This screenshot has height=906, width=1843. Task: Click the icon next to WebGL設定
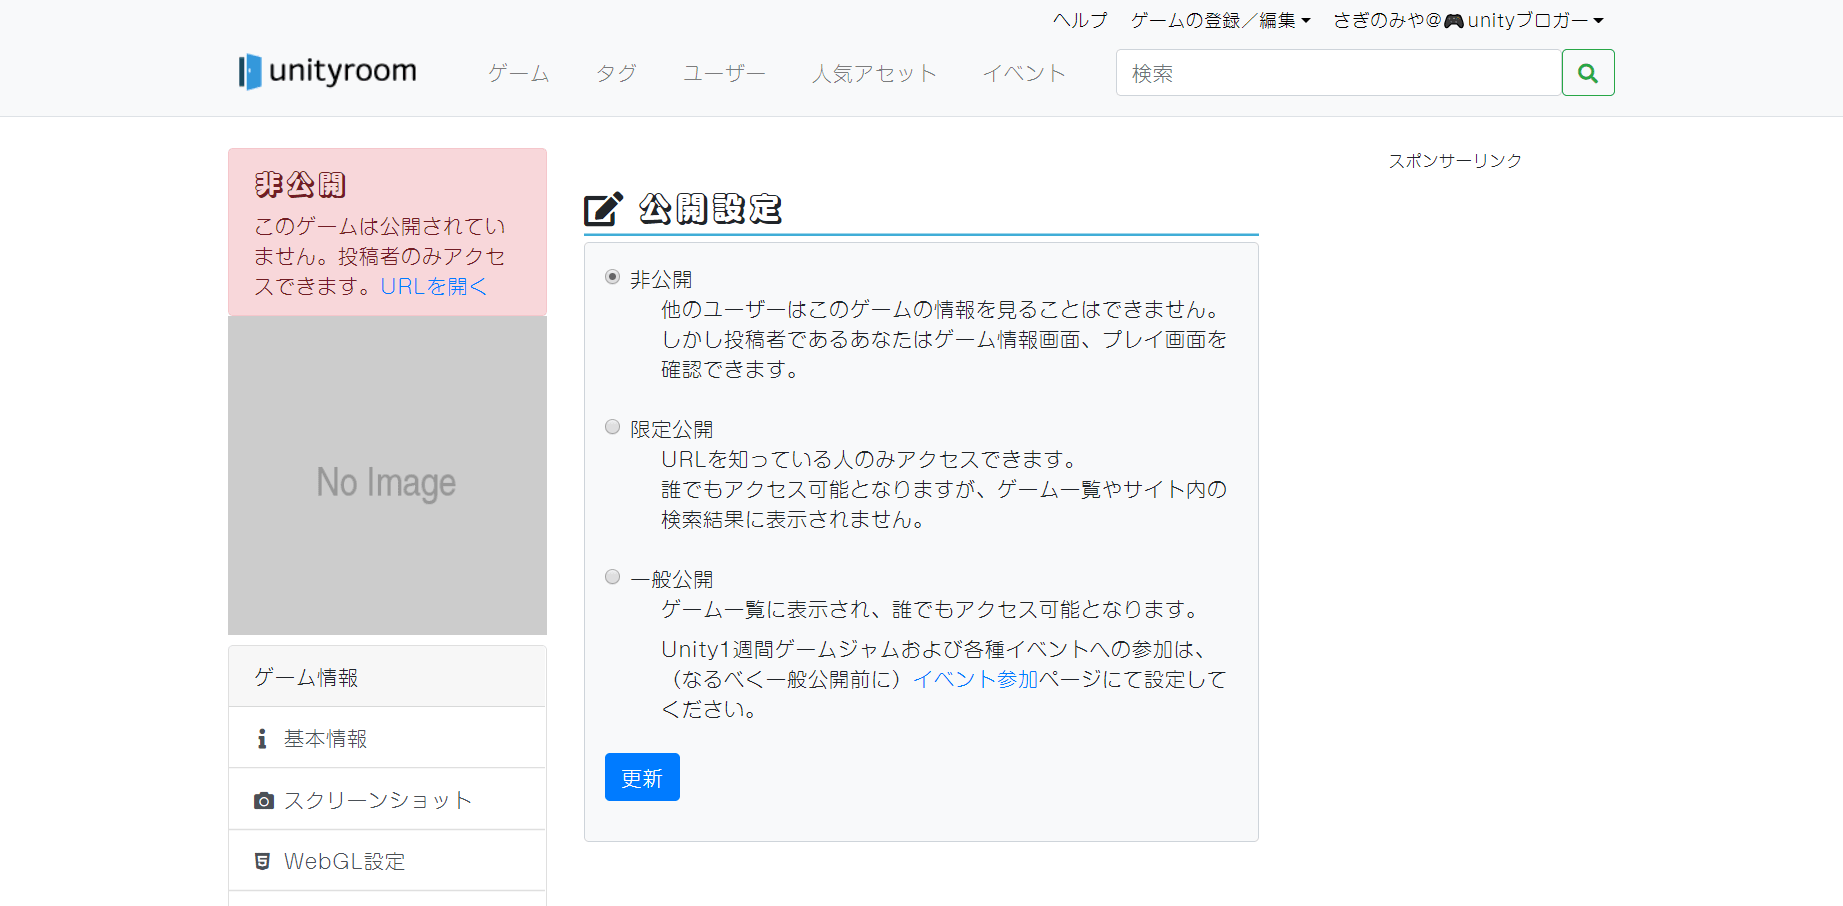pyautogui.click(x=262, y=860)
